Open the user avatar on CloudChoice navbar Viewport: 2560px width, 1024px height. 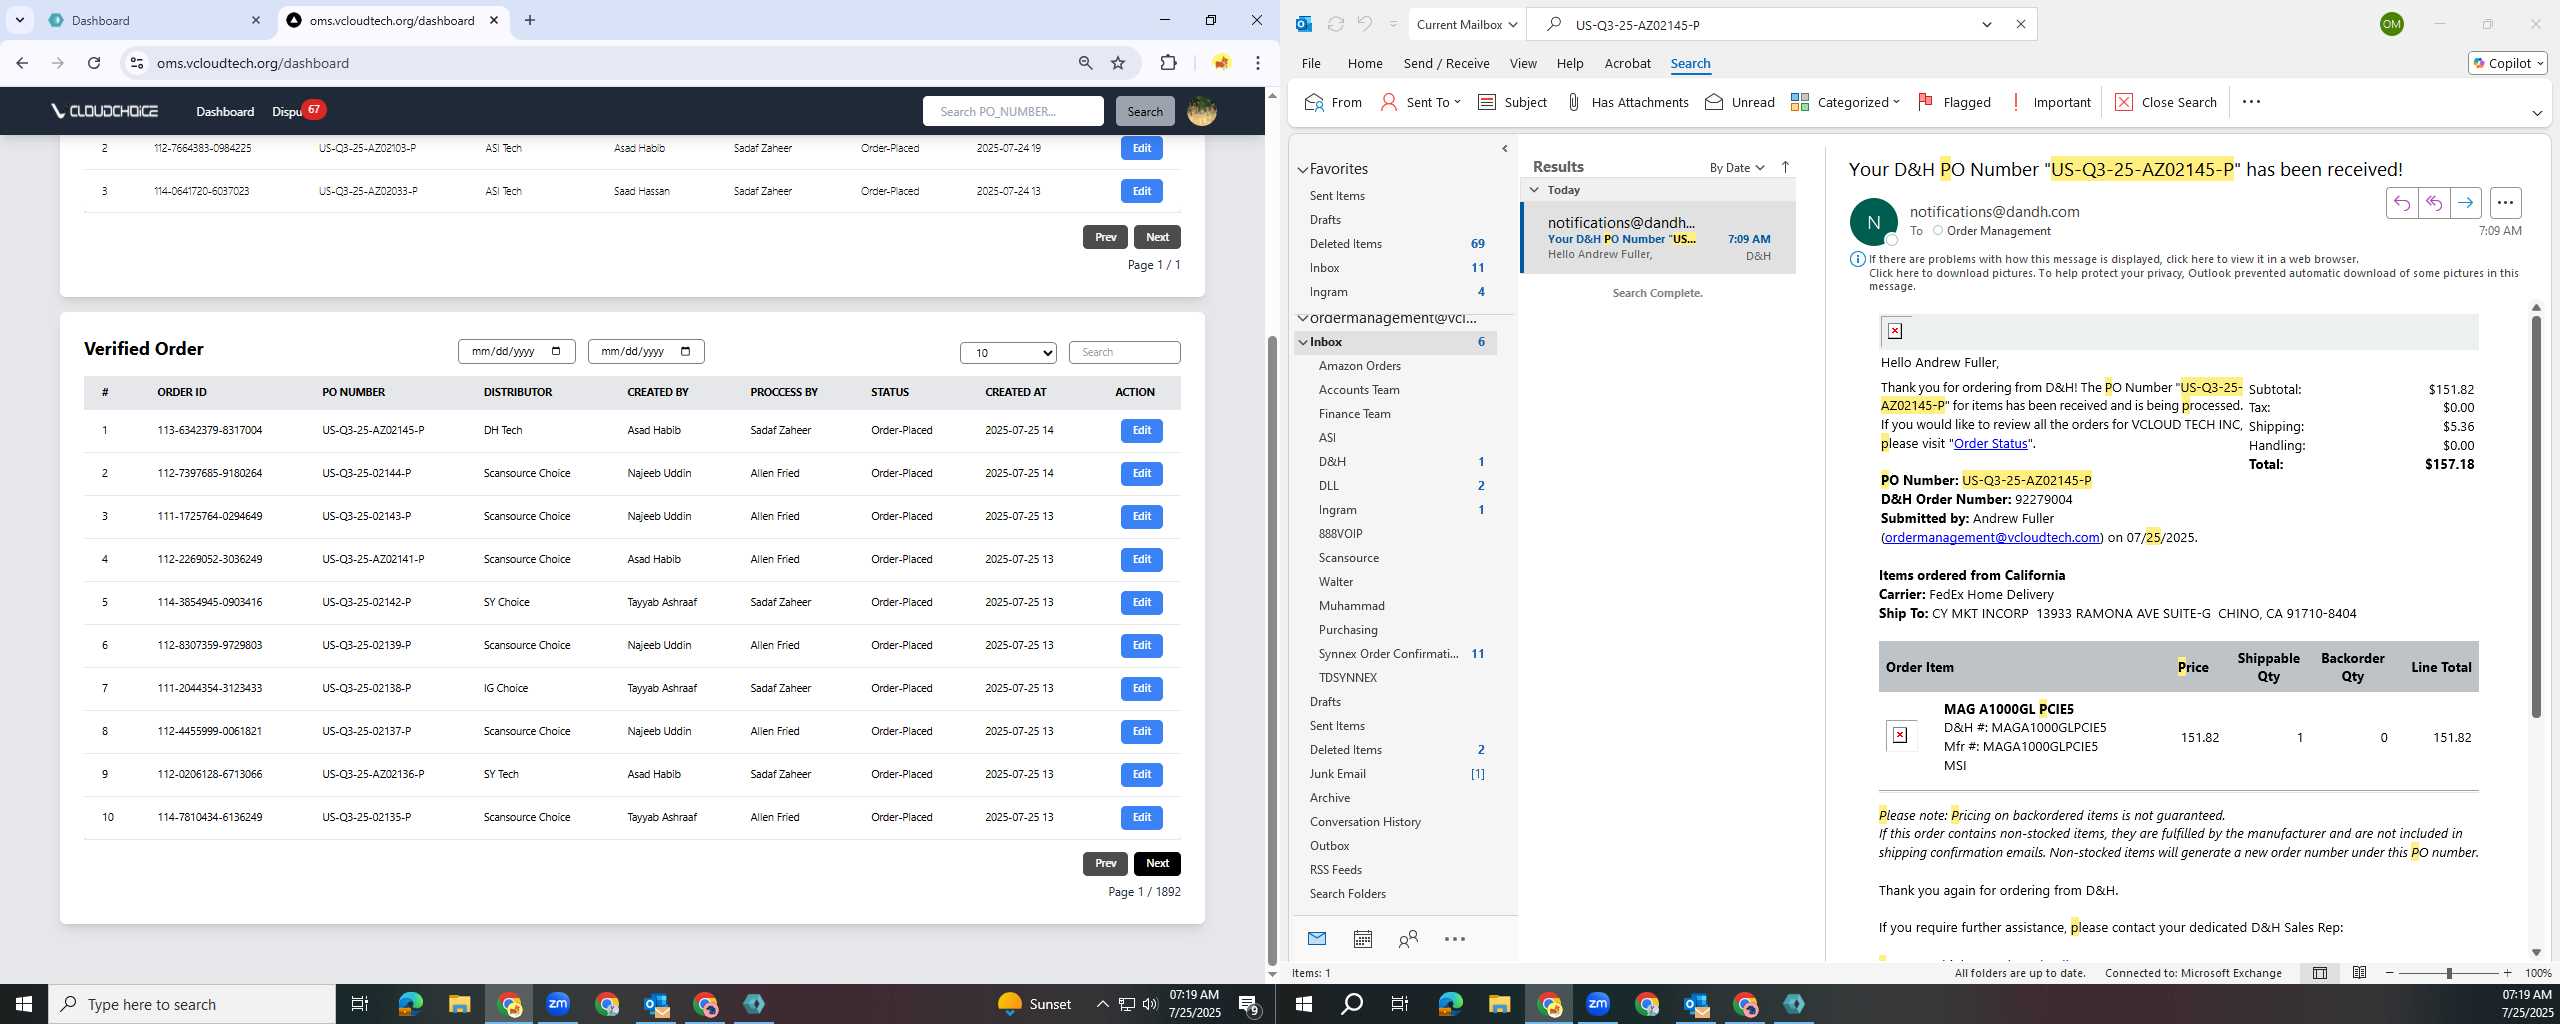(x=1201, y=111)
